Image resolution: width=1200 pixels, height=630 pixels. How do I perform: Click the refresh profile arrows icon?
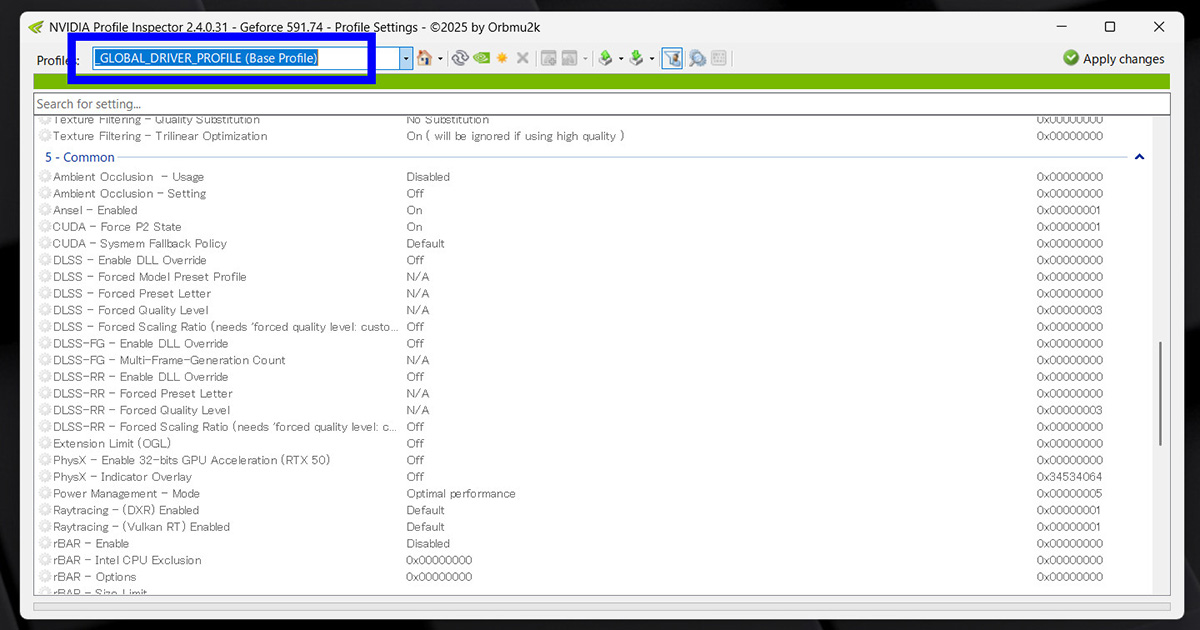(460, 59)
